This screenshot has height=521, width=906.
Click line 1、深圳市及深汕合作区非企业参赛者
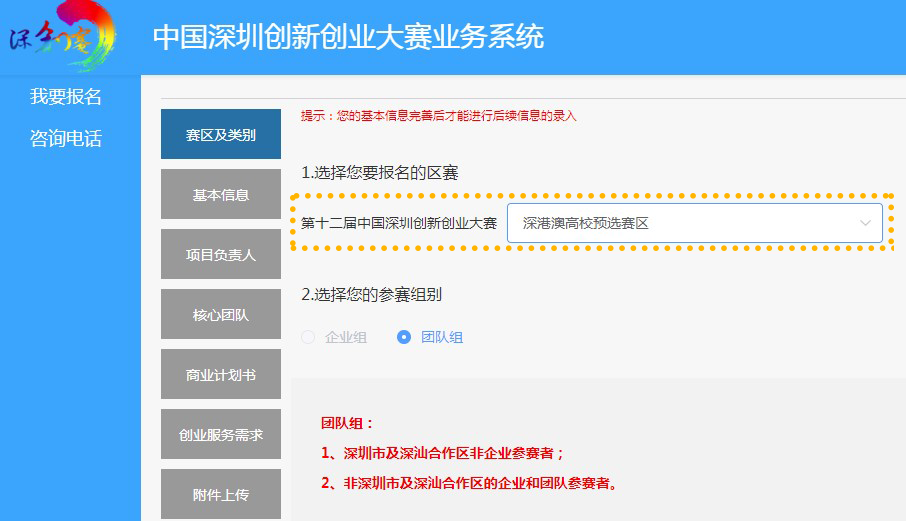pos(443,453)
